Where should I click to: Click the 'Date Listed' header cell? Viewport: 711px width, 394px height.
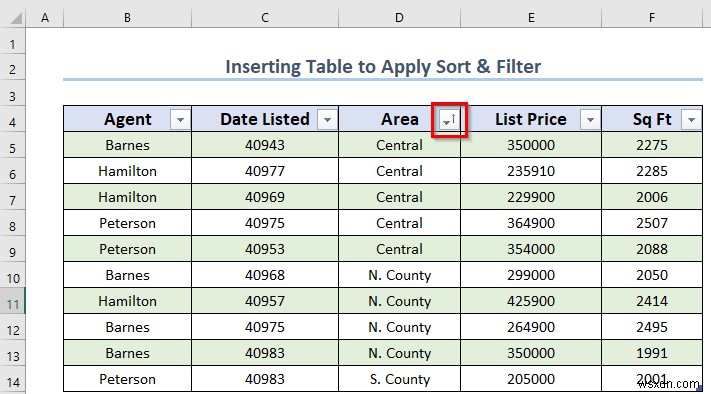tap(265, 119)
